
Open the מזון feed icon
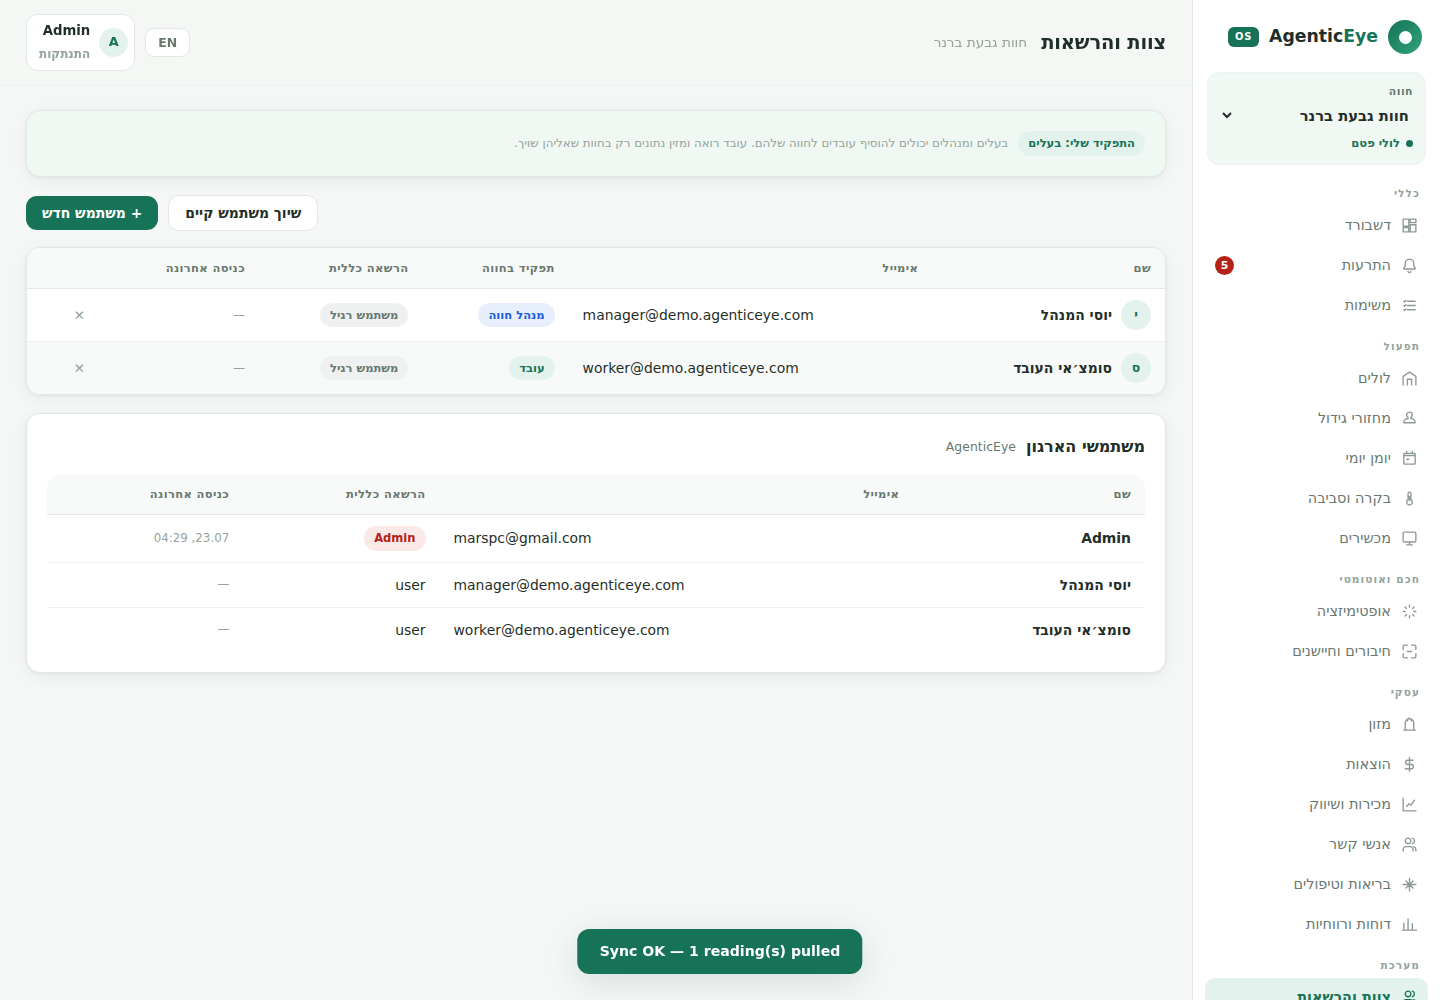click(x=1409, y=724)
